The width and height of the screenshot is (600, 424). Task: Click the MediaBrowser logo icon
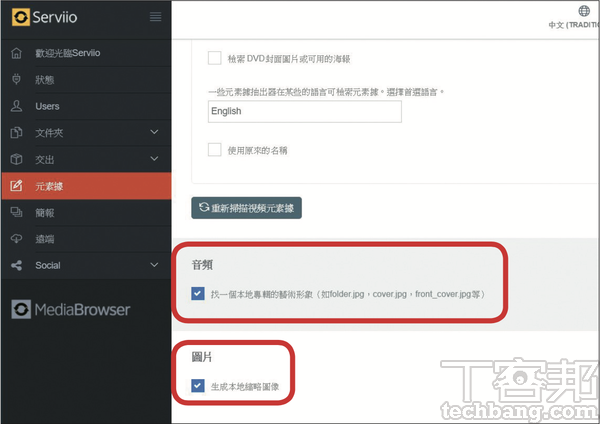click(21, 310)
